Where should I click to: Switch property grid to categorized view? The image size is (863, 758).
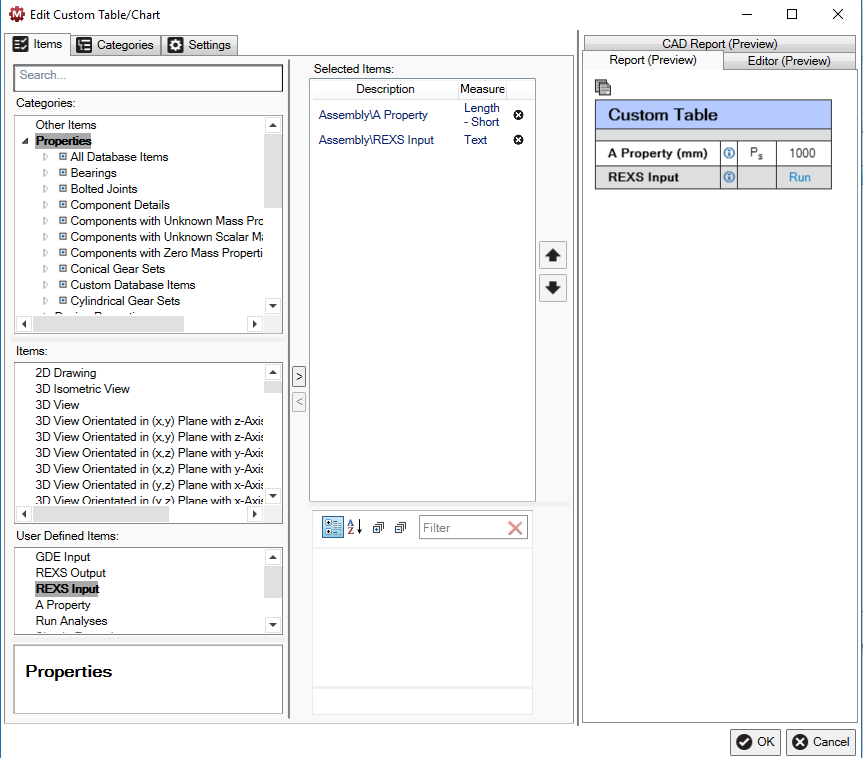point(332,527)
